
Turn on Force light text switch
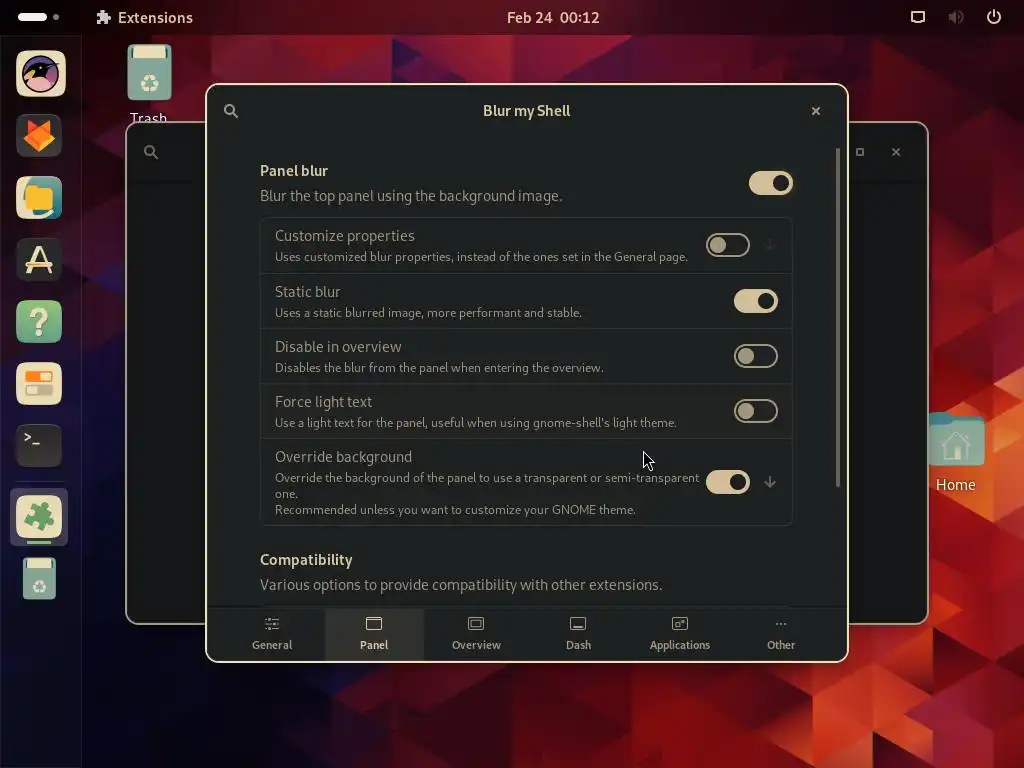coord(756,411)
